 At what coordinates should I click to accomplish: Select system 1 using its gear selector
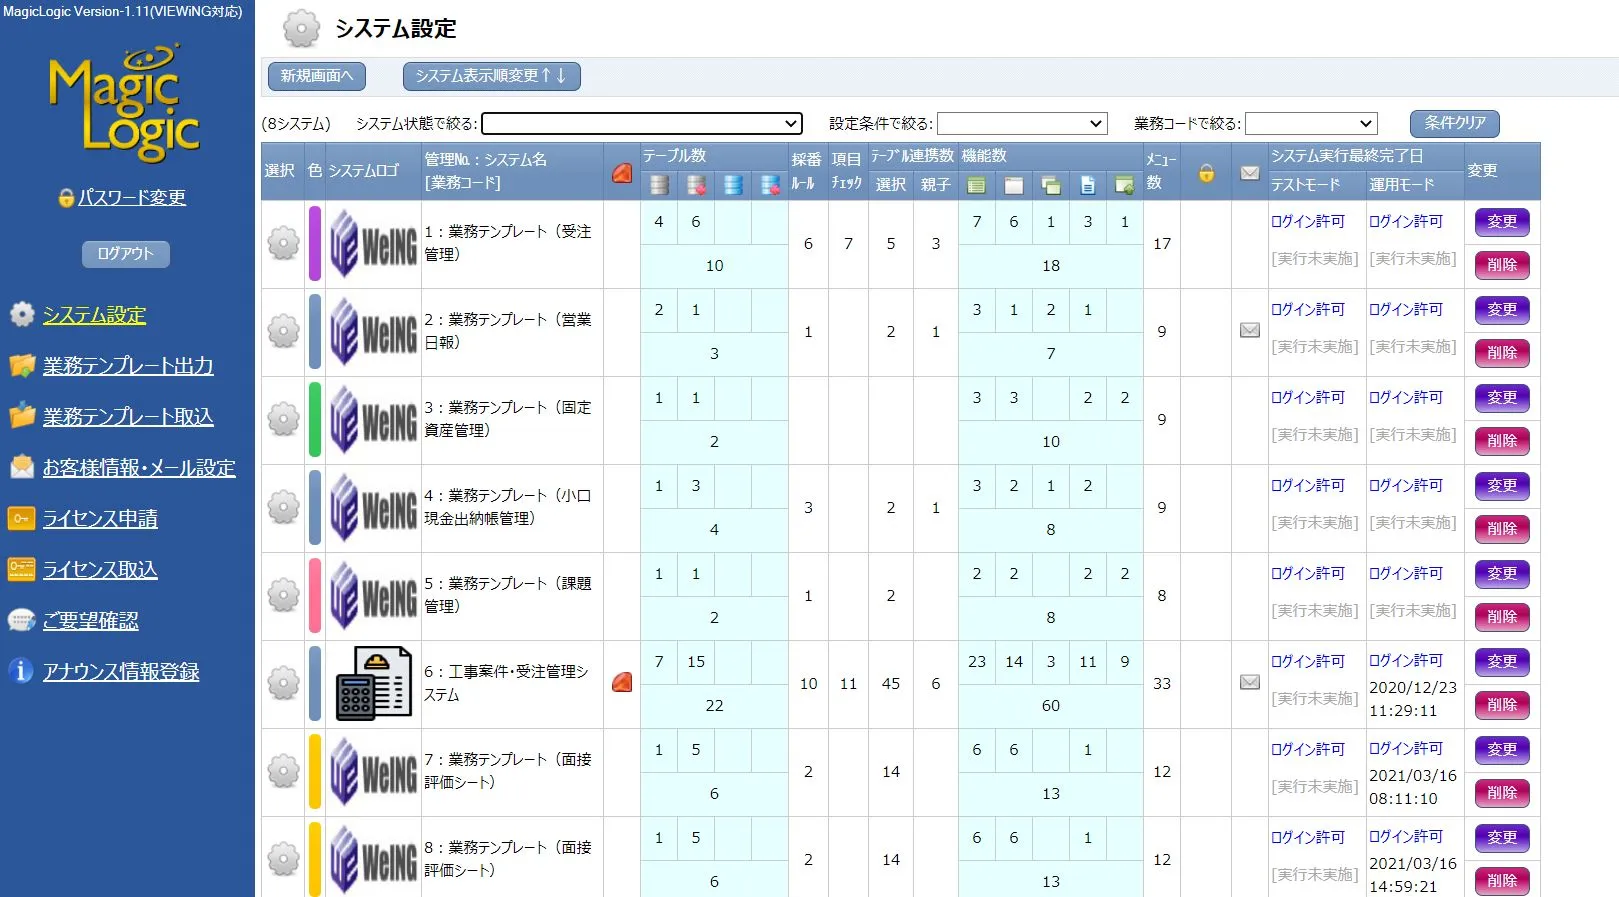(283, 243)
